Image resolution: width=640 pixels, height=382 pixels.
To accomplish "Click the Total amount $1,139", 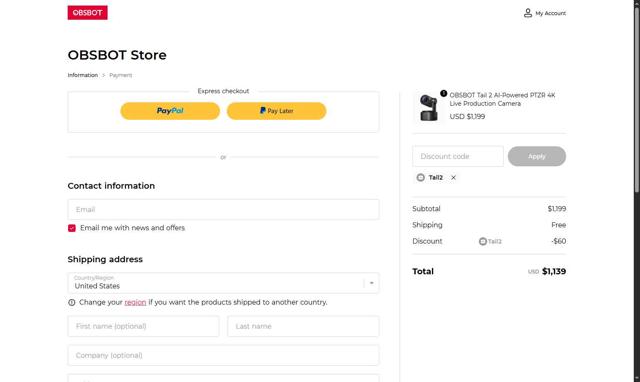I will click(x=554, y=271).
